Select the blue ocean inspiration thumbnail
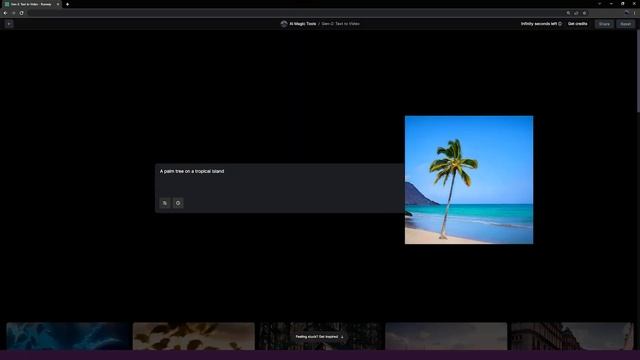This screenshot has height=360, width=640. [68, 336]
